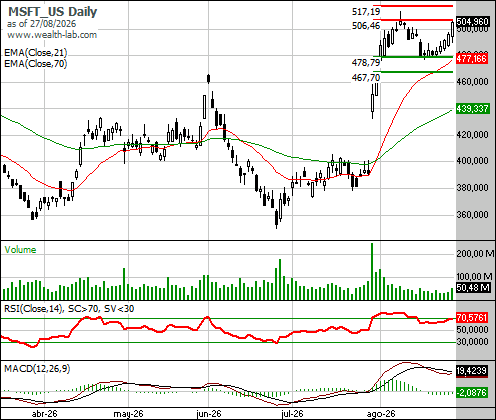
Task: Click the 30,0000 RSI axis label
Action: coord(472,342)
